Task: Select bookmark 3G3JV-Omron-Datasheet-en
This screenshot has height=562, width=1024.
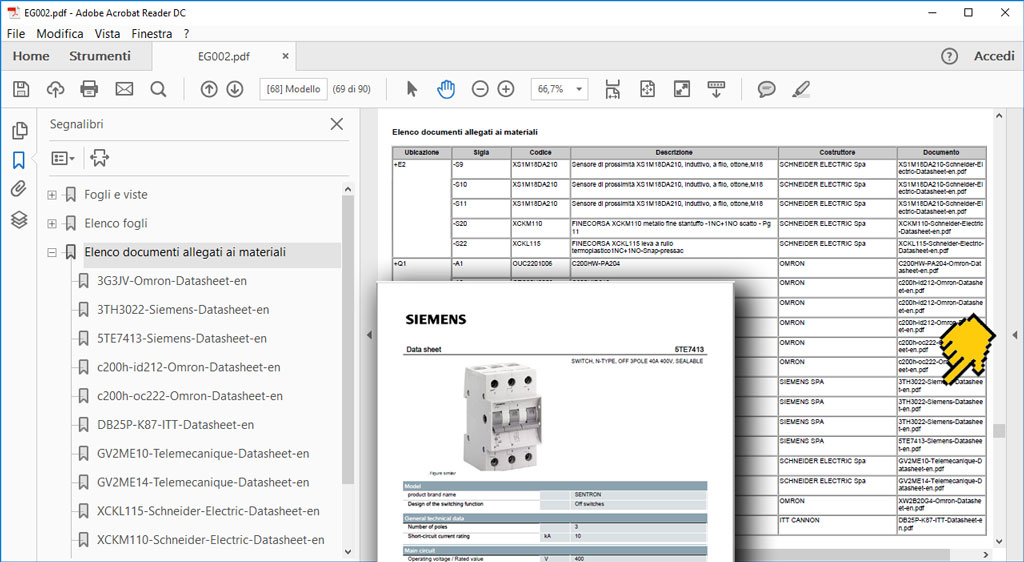Action: tap(172, 281)
